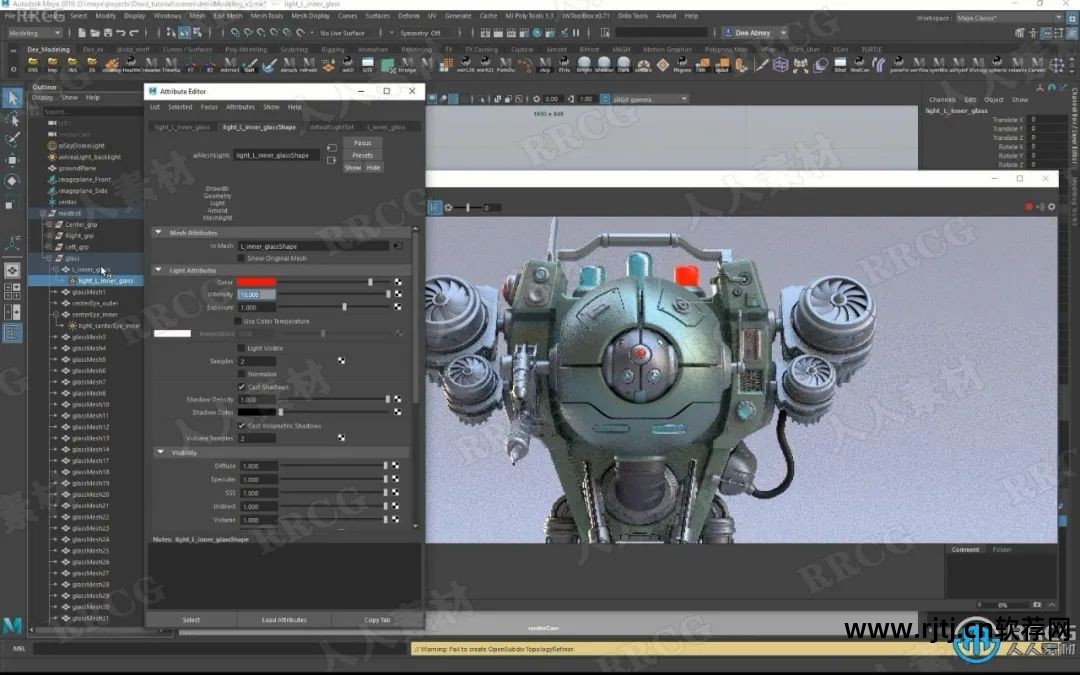Click the red stop render icon

(x=1028, y=207)
